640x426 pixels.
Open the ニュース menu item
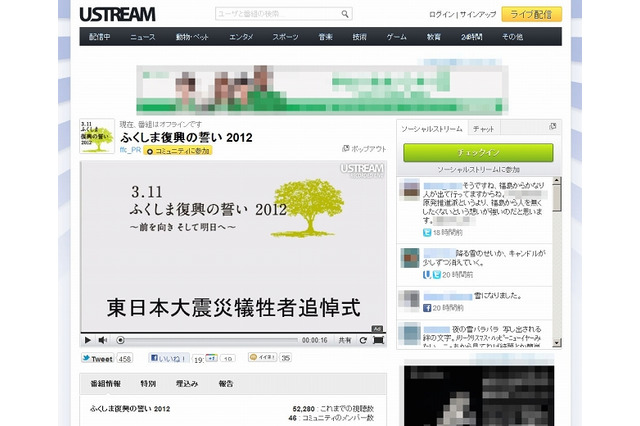(x=143, y=37)
